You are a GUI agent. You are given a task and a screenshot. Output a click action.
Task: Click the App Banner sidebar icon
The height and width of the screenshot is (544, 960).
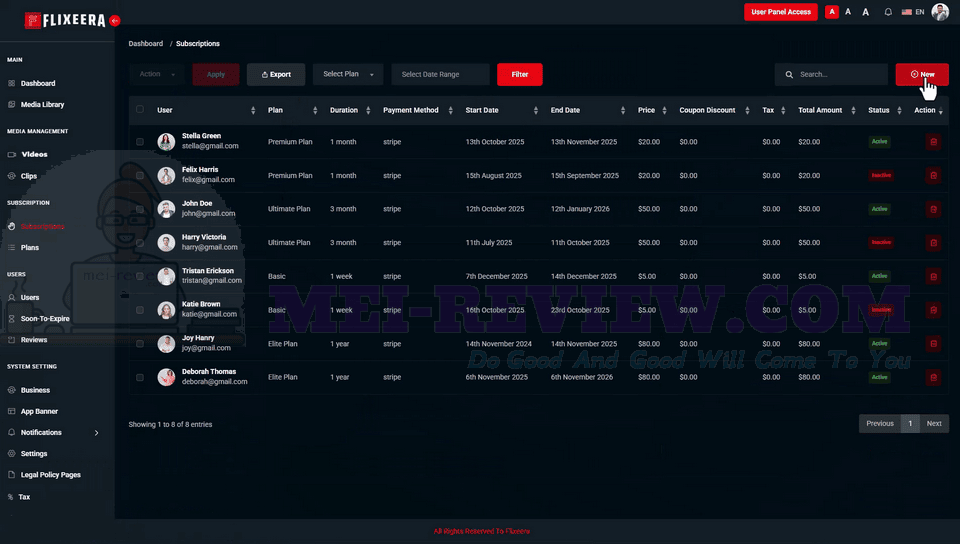point(12,411)
